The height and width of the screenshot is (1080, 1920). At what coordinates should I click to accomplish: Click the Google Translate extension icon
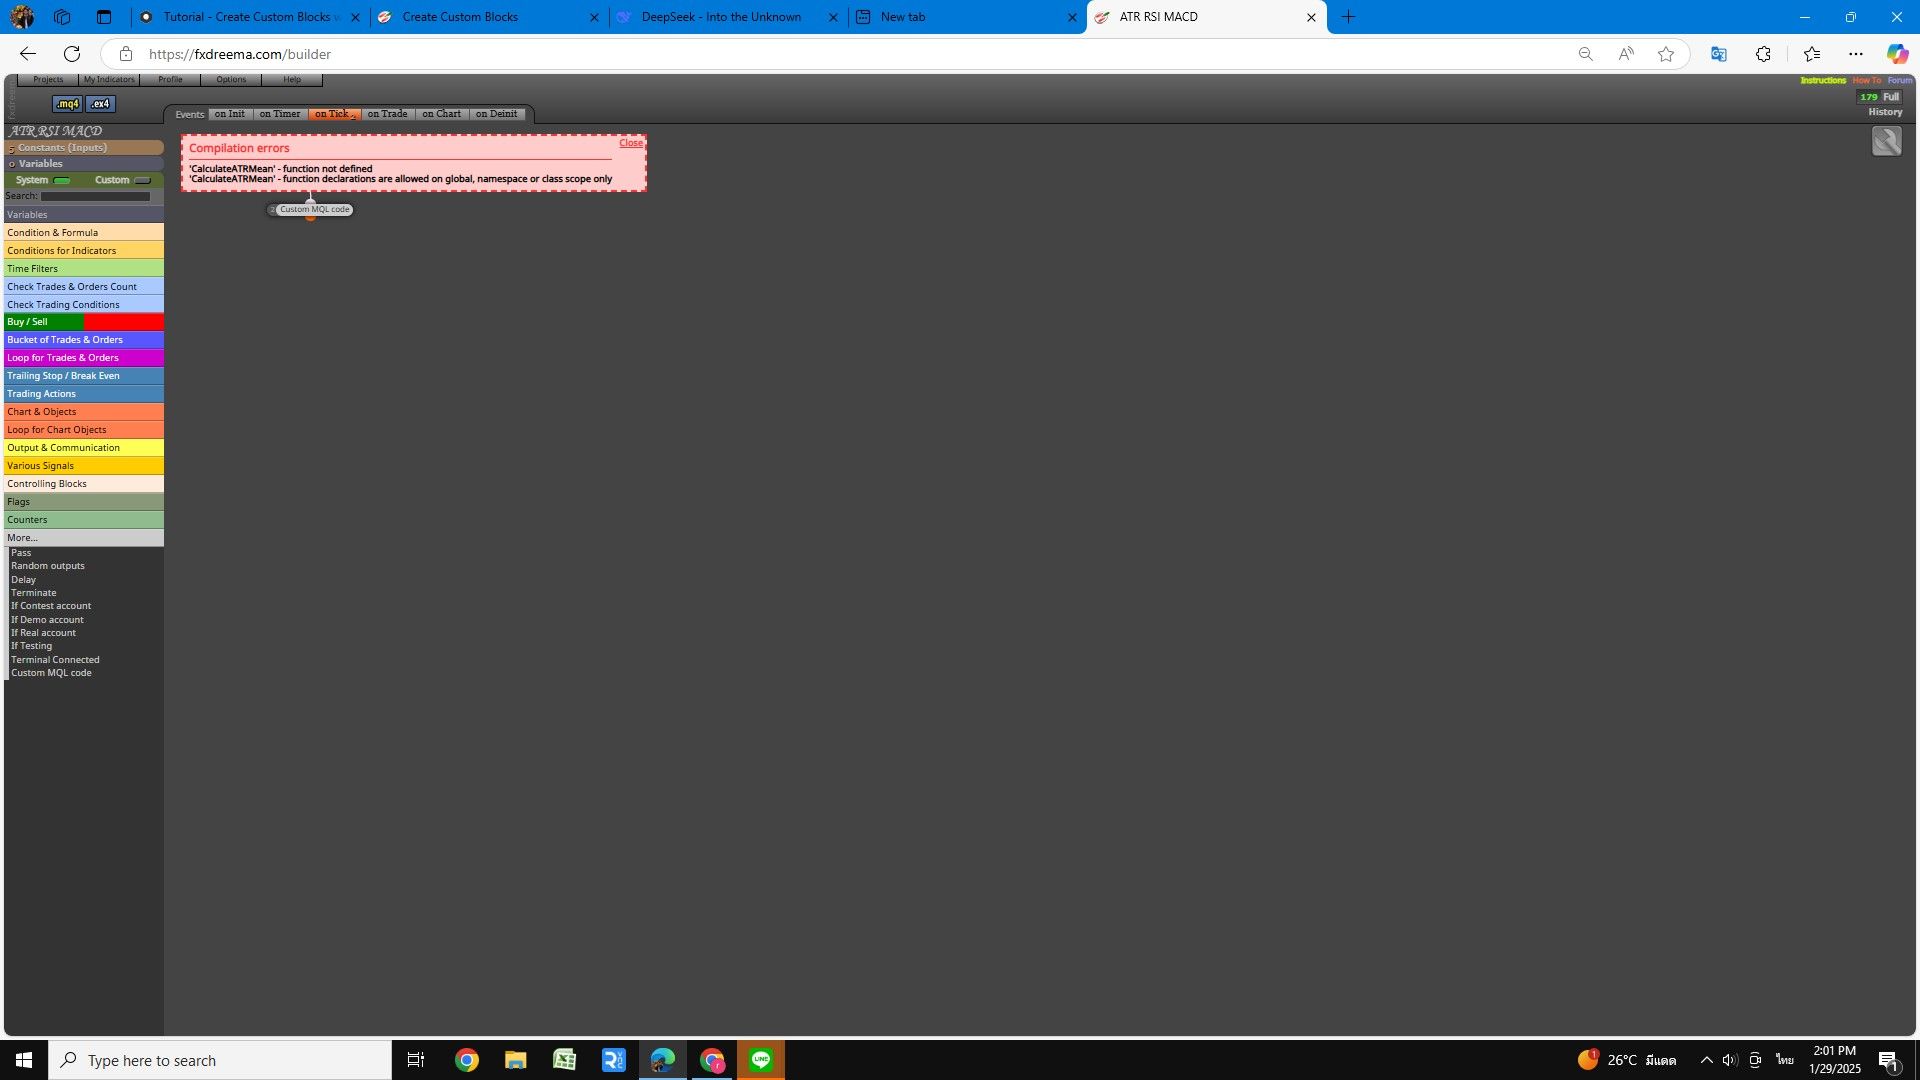1719,54
